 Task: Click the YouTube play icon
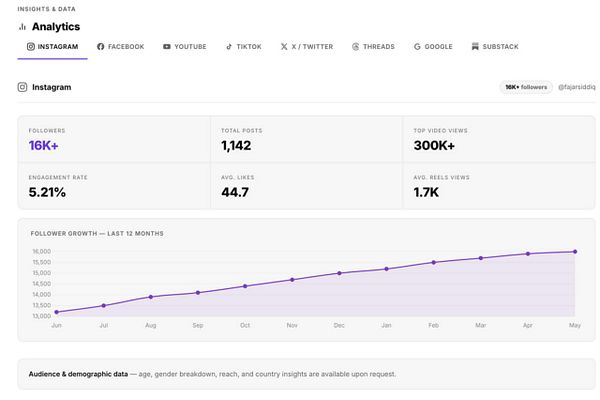click(167, 47)
